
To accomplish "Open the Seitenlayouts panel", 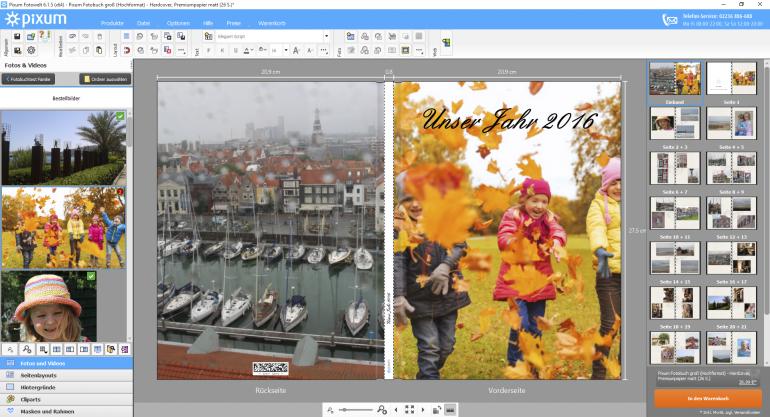I will (66, 375).
